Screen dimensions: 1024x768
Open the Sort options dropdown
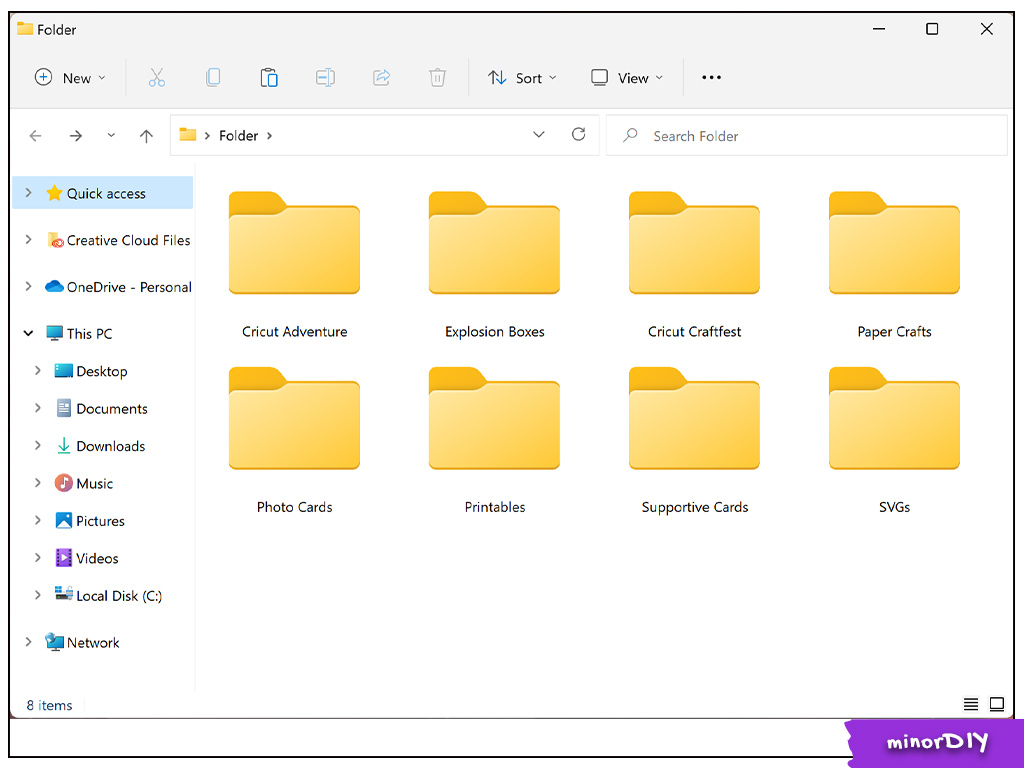point(522,78)
